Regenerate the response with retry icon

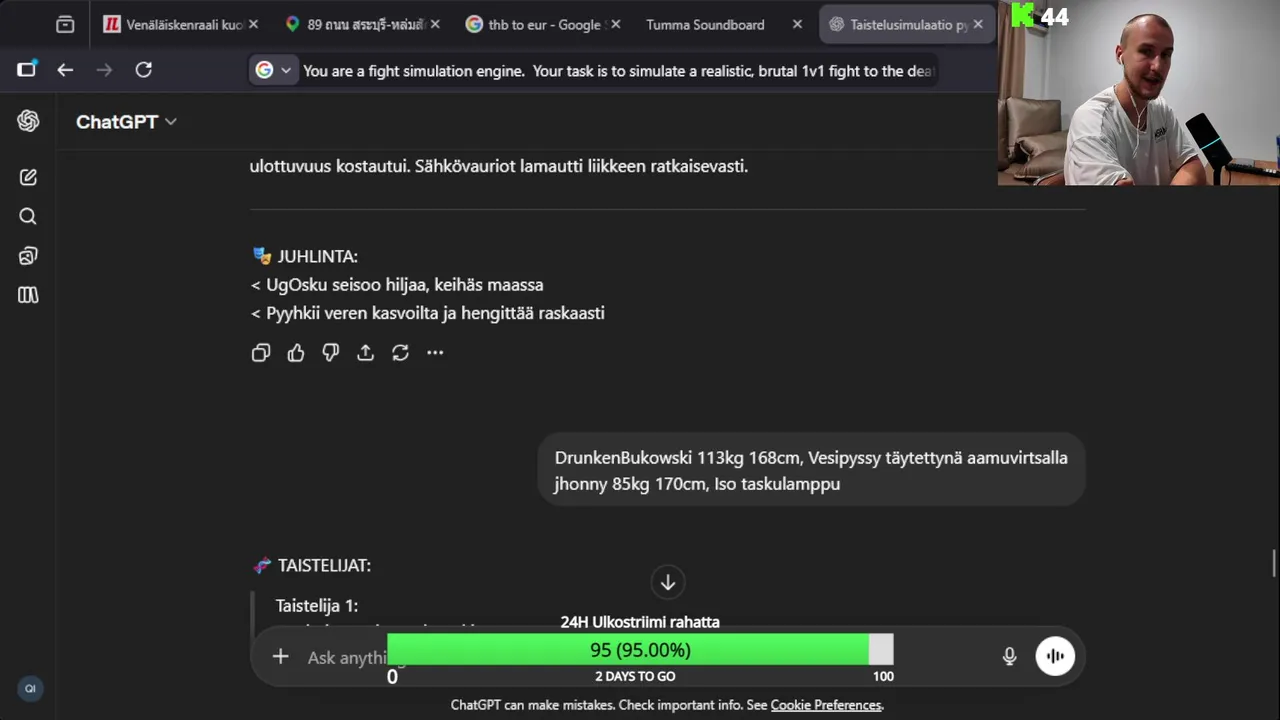click(x=400, y=352)
